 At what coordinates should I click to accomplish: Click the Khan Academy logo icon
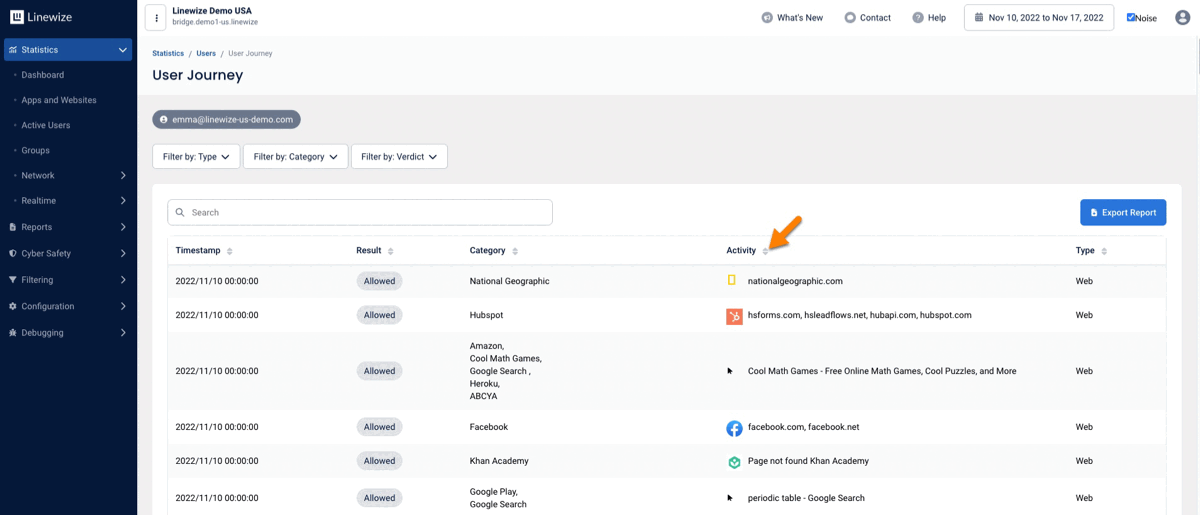[x=734, y=462]
